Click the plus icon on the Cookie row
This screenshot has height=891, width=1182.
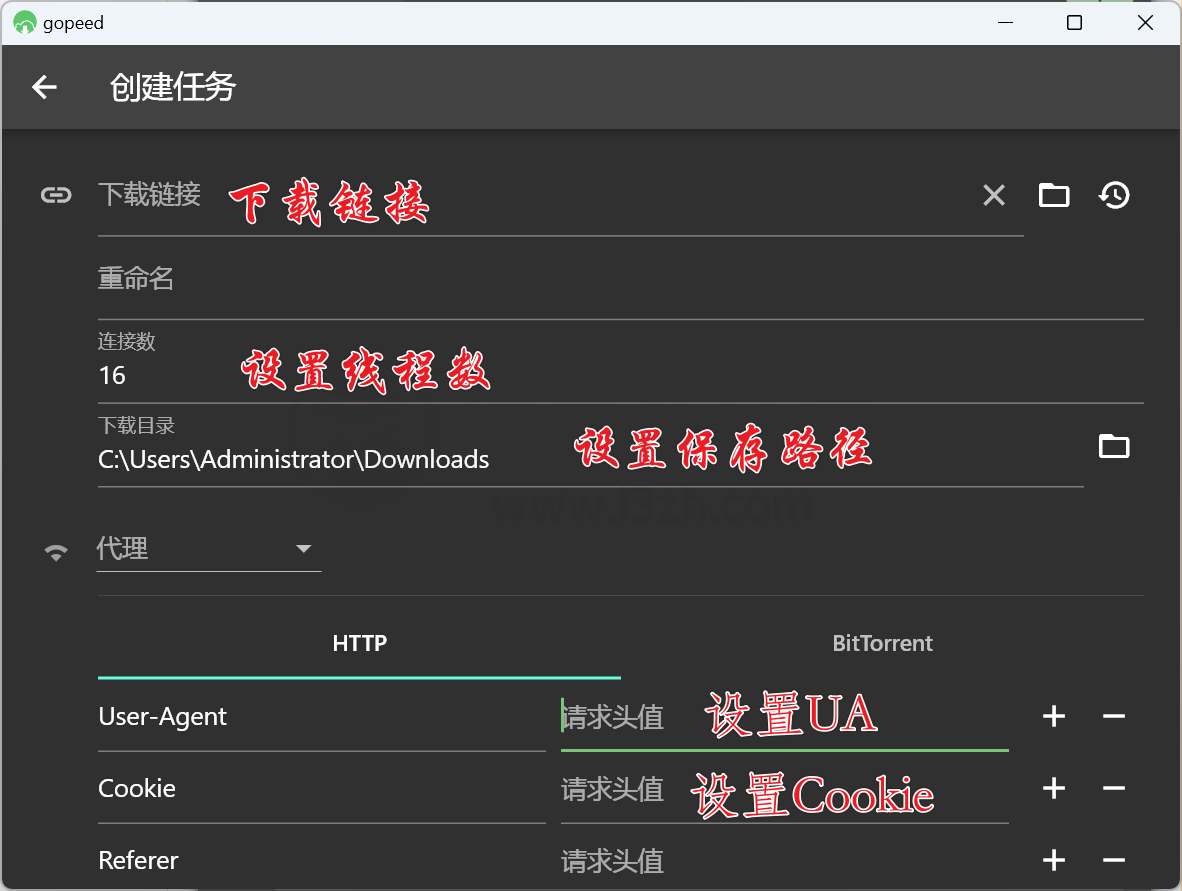coord(1053,788)
